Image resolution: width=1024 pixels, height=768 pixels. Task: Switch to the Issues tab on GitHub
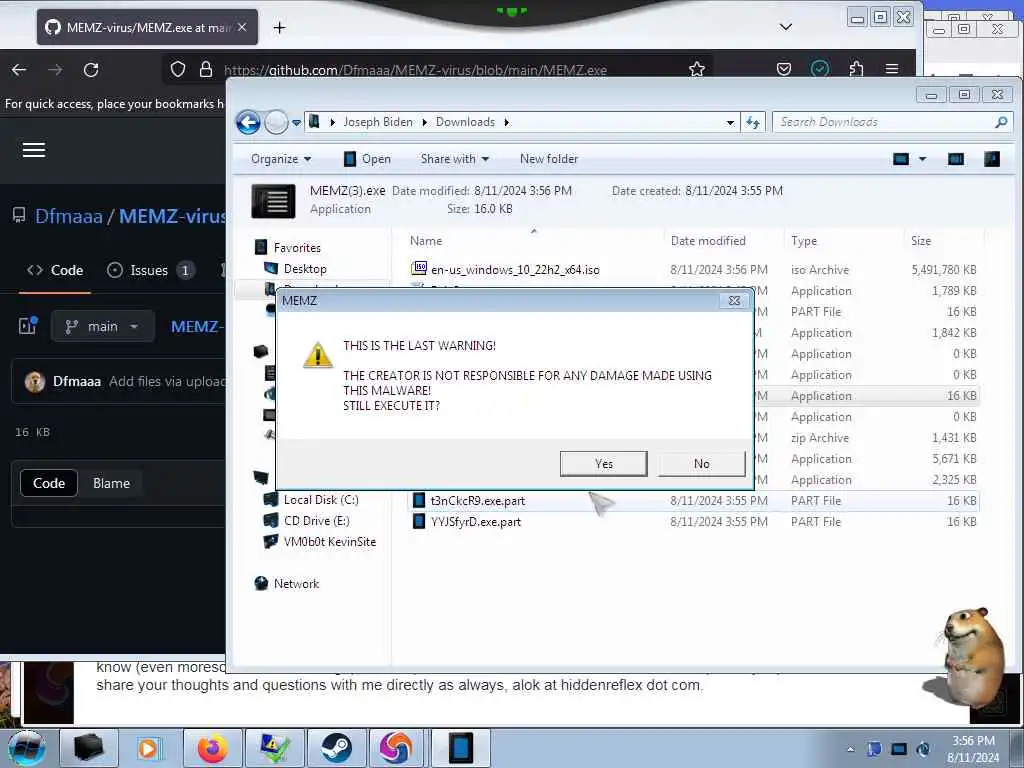tap(151, 270)
